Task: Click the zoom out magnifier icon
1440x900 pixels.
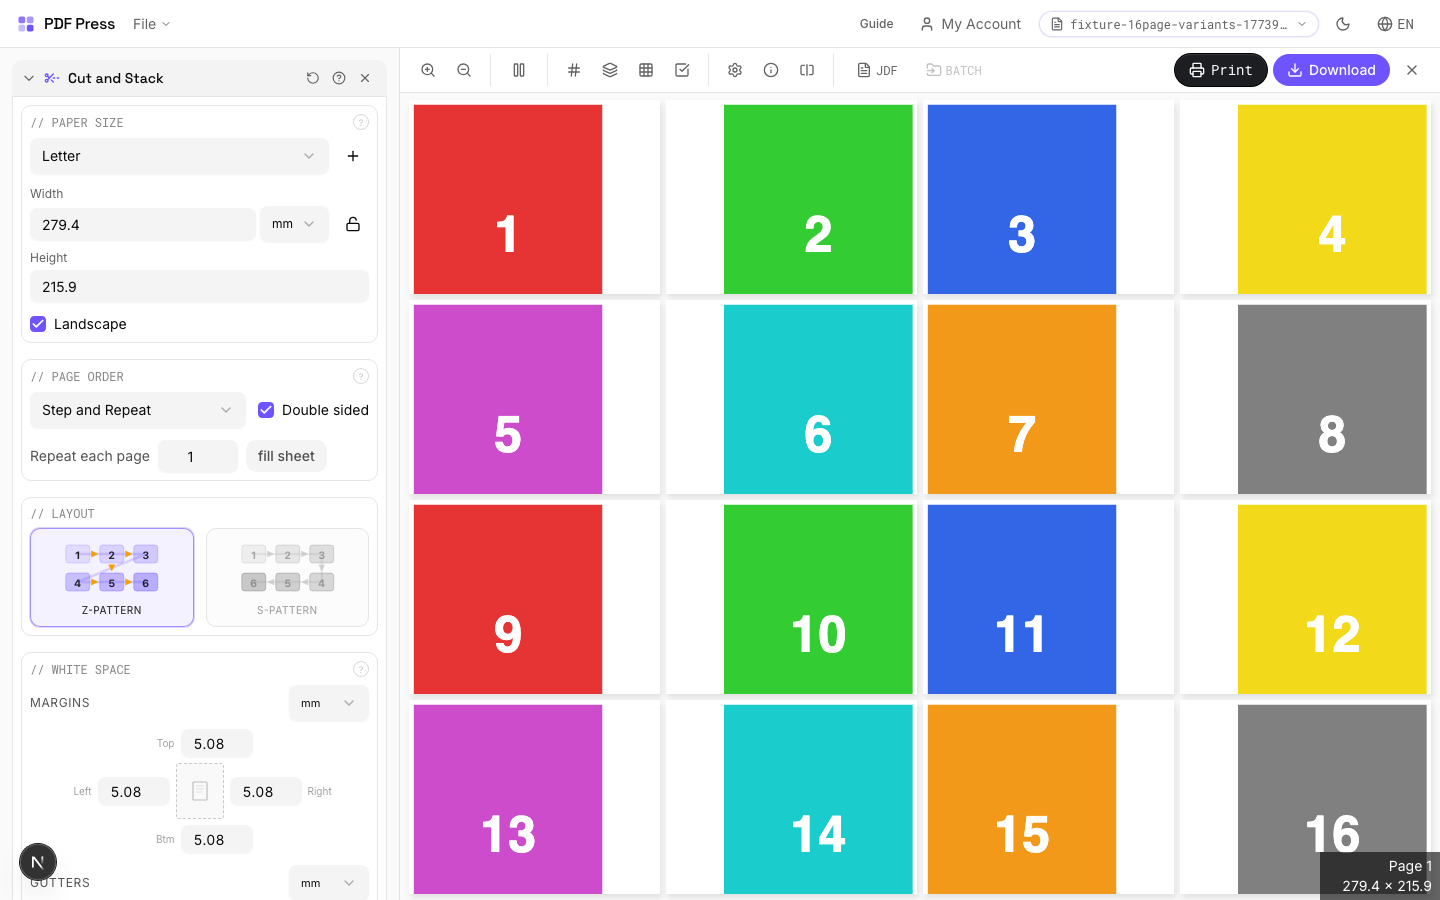Action: click(464, 70)
